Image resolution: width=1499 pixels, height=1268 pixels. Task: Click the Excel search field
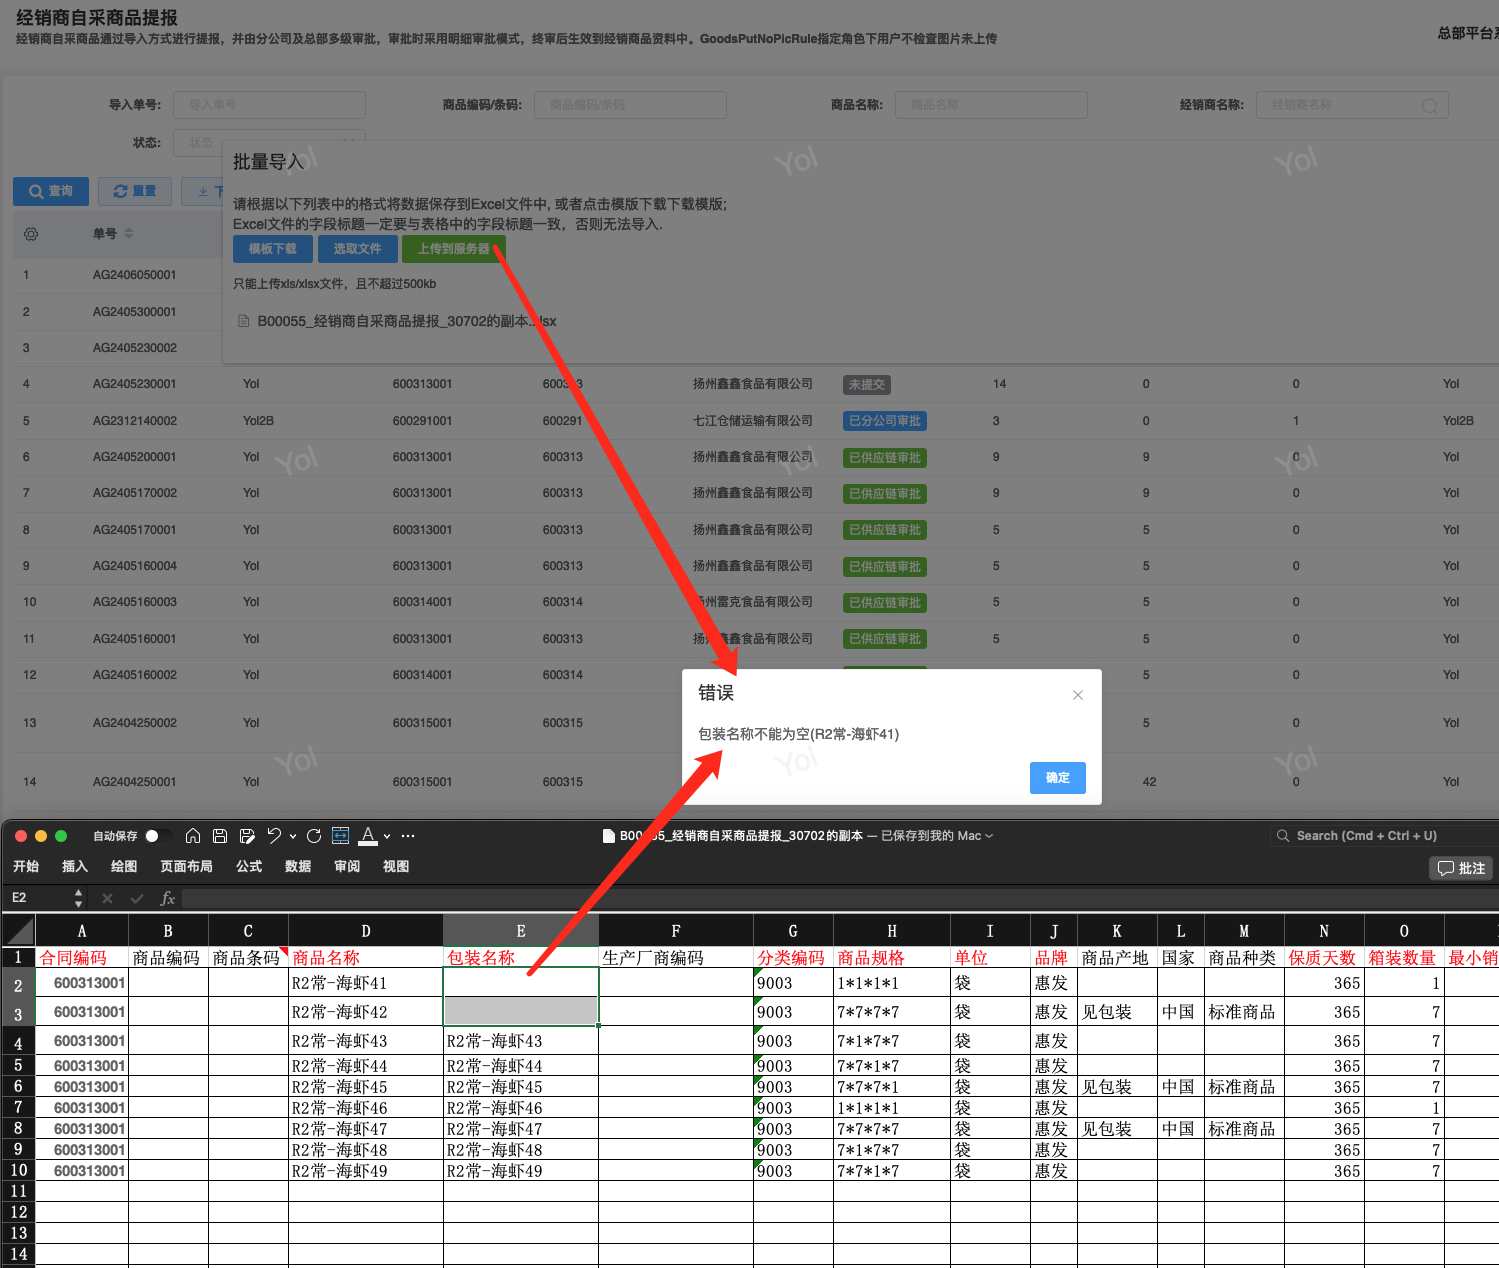1380,836
